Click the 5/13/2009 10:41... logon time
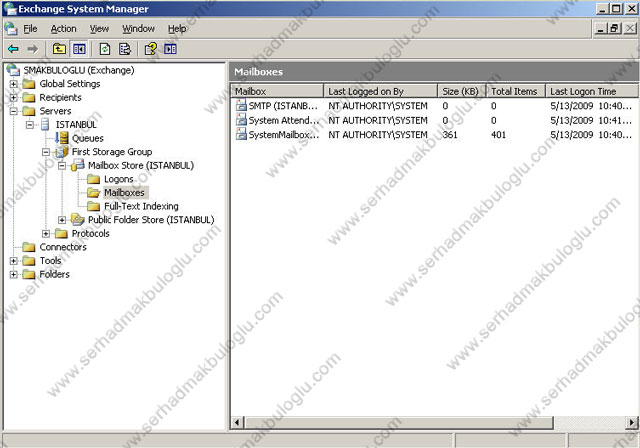The height and width of the screenshot is (448, 640). pyautogui.click(x=591, y=120)
